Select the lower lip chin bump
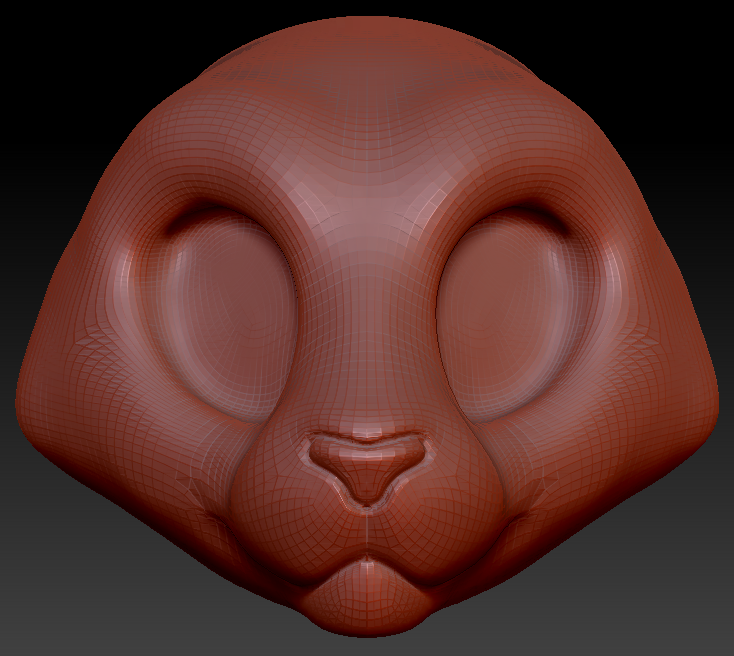The height and width of the screenshot is (656, 734). click(x=367, y=597)
